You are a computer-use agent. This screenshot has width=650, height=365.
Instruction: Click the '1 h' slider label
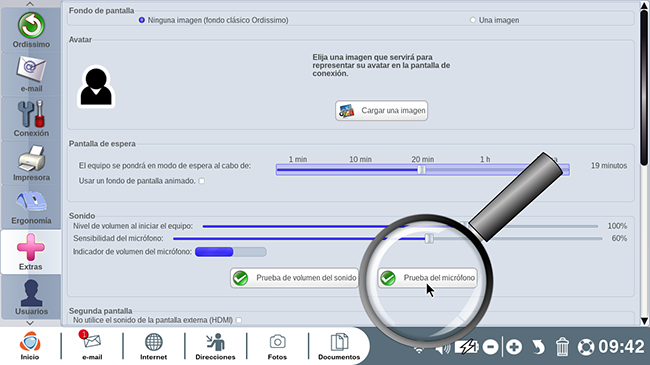click(x=485, y=159)
